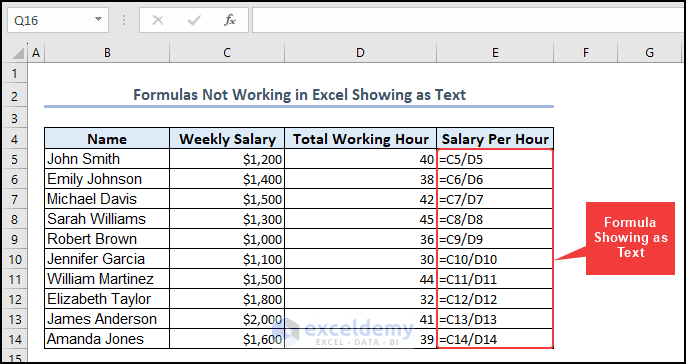Select row 14 header
Screen dimensions: 686x364
click(x=14, y=339)
